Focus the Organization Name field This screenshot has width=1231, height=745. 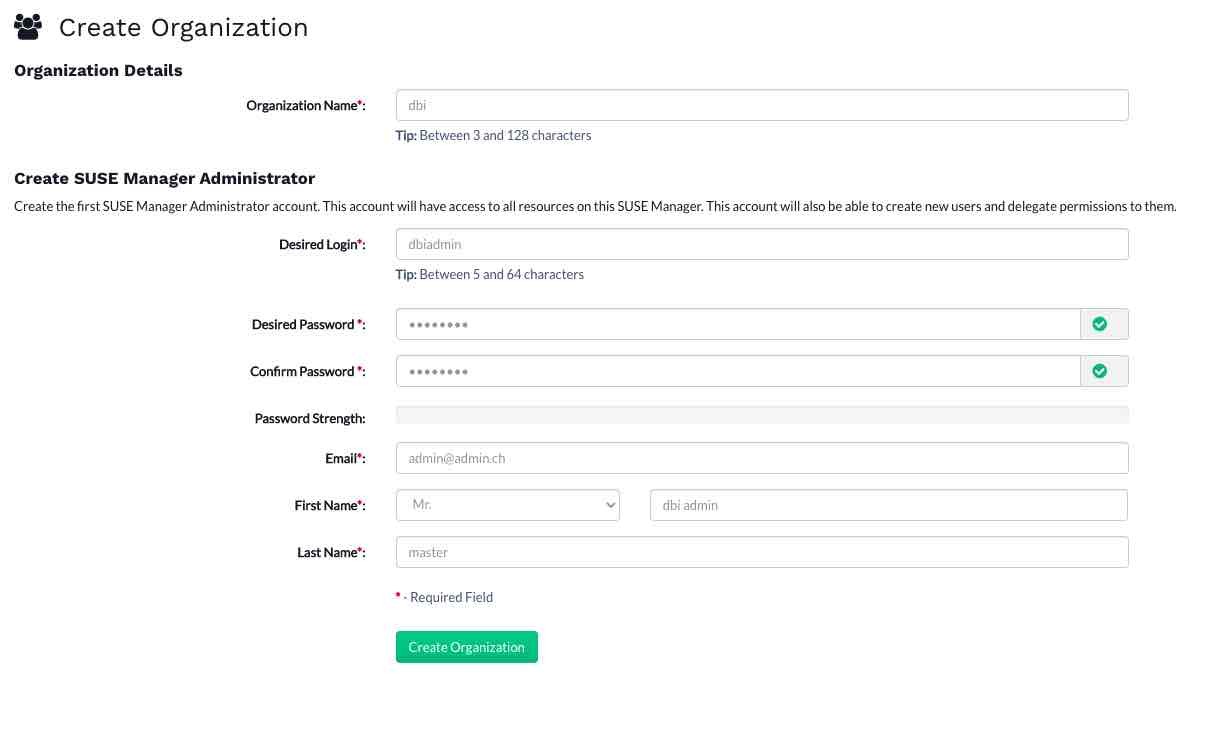[x=762, y=105]
